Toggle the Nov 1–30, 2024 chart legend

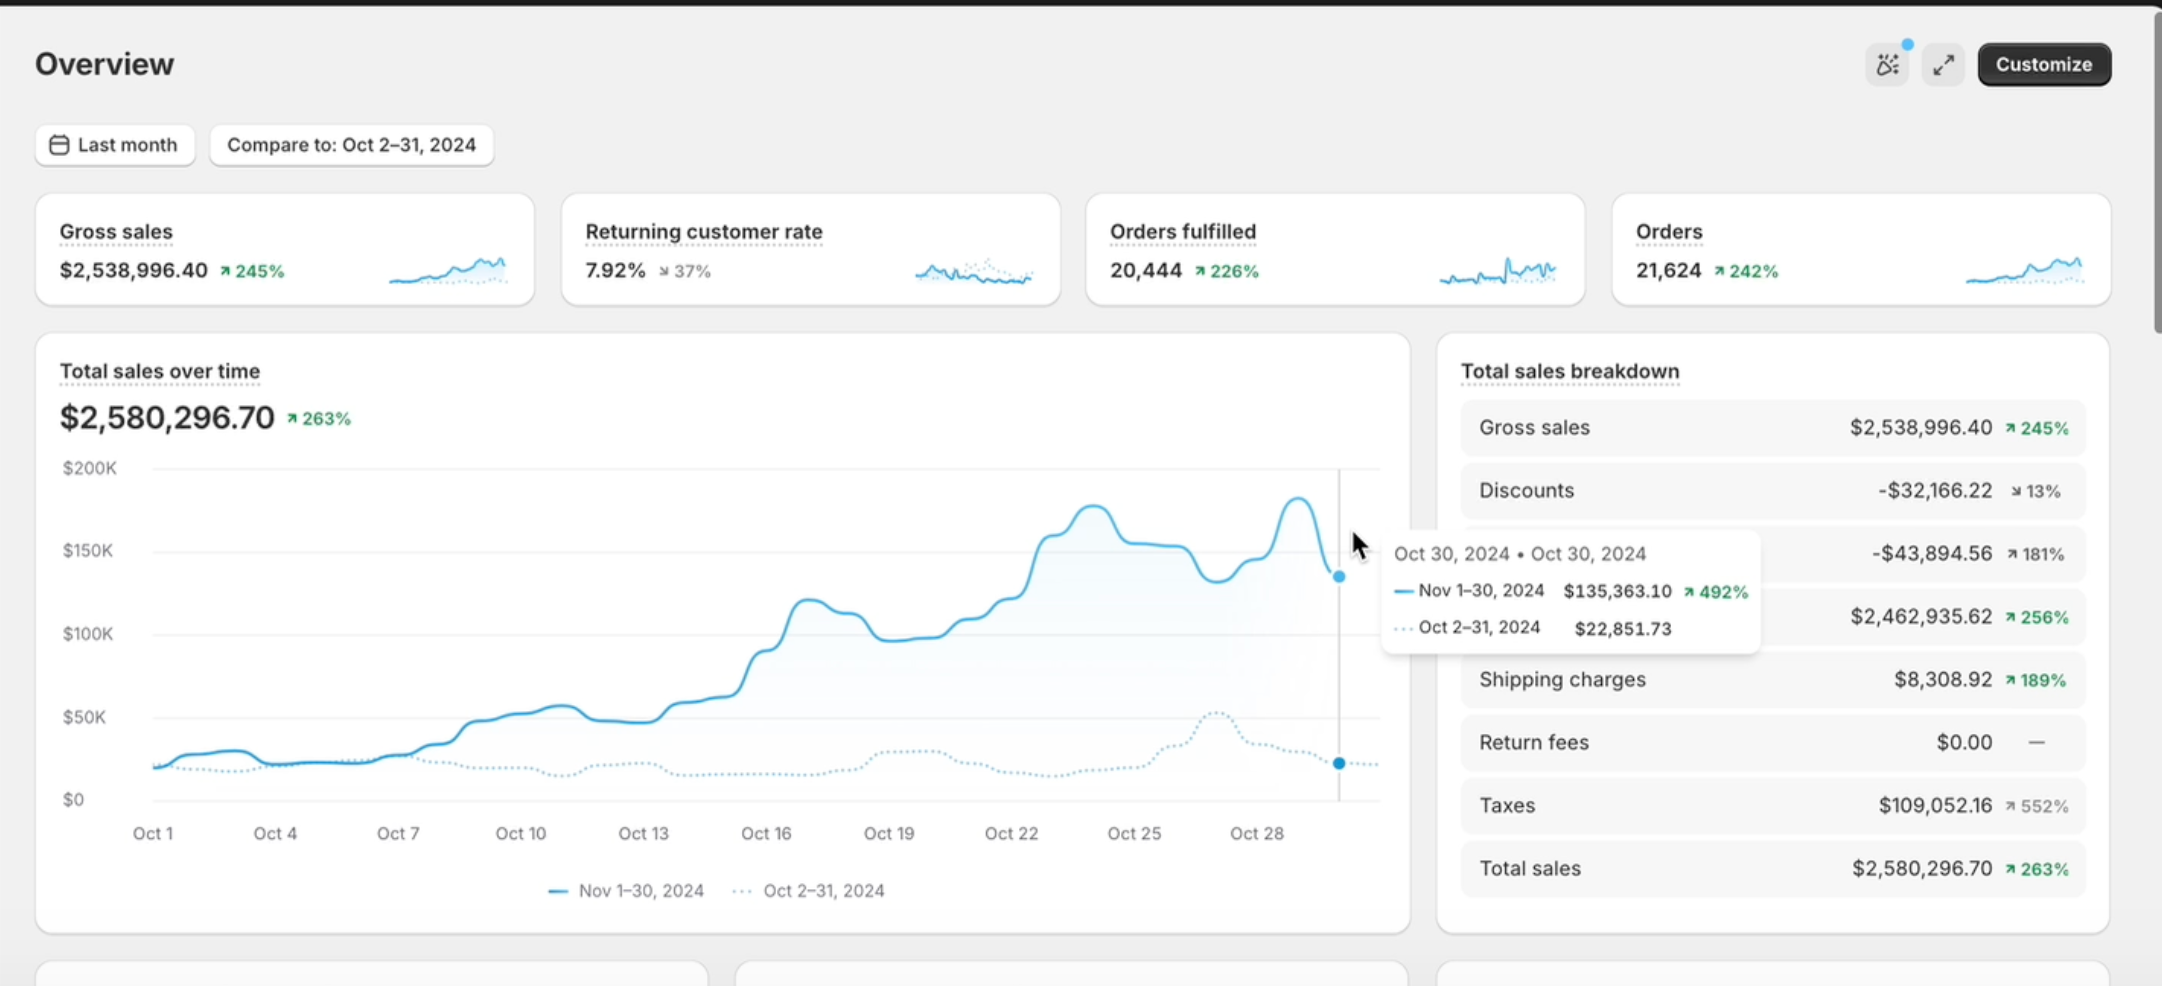625,890
